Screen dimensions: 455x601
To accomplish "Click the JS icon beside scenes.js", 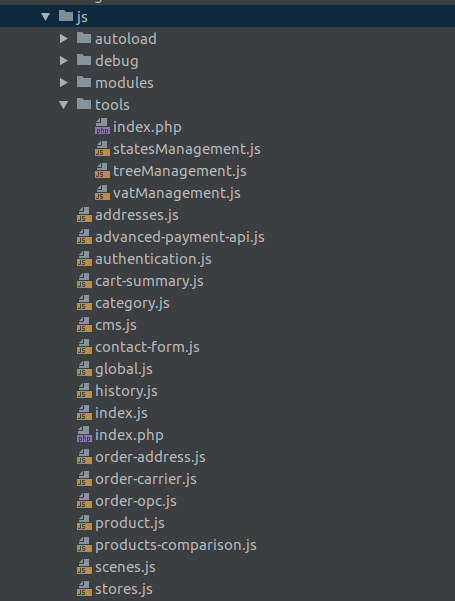I will [x=84, y=566].
